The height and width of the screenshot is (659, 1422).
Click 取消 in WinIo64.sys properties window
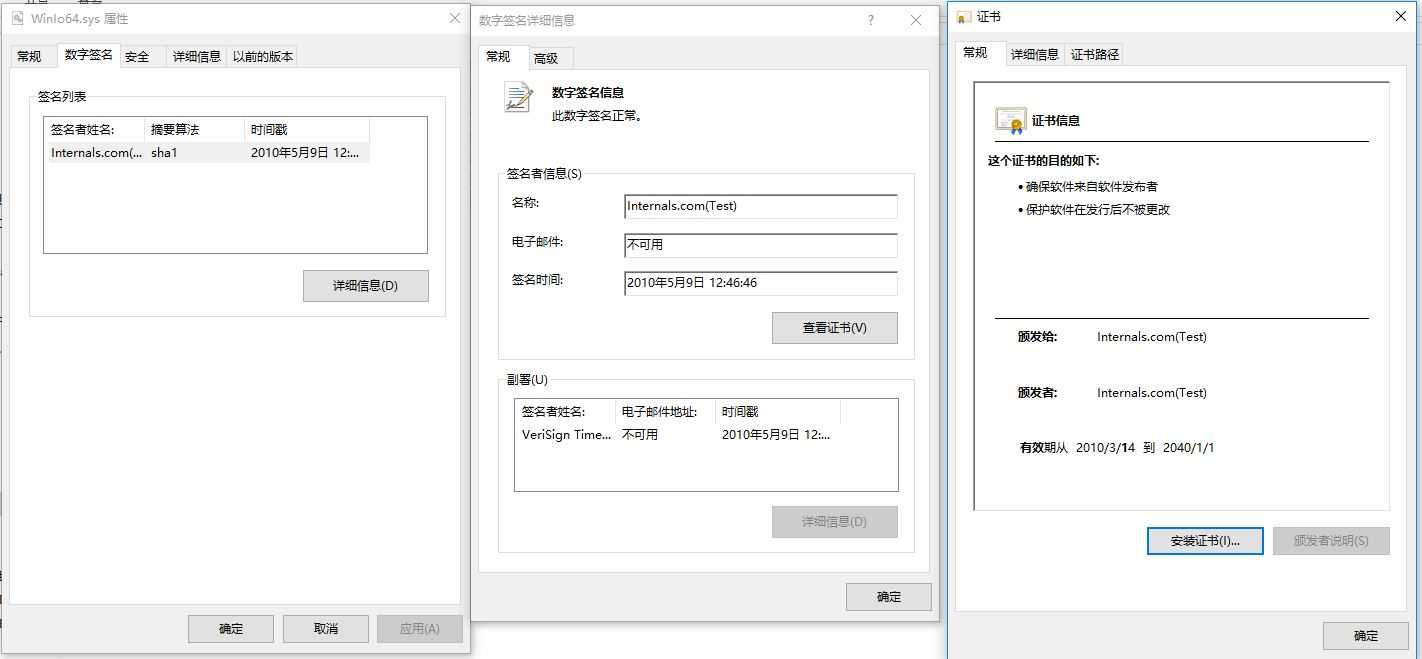326,629
